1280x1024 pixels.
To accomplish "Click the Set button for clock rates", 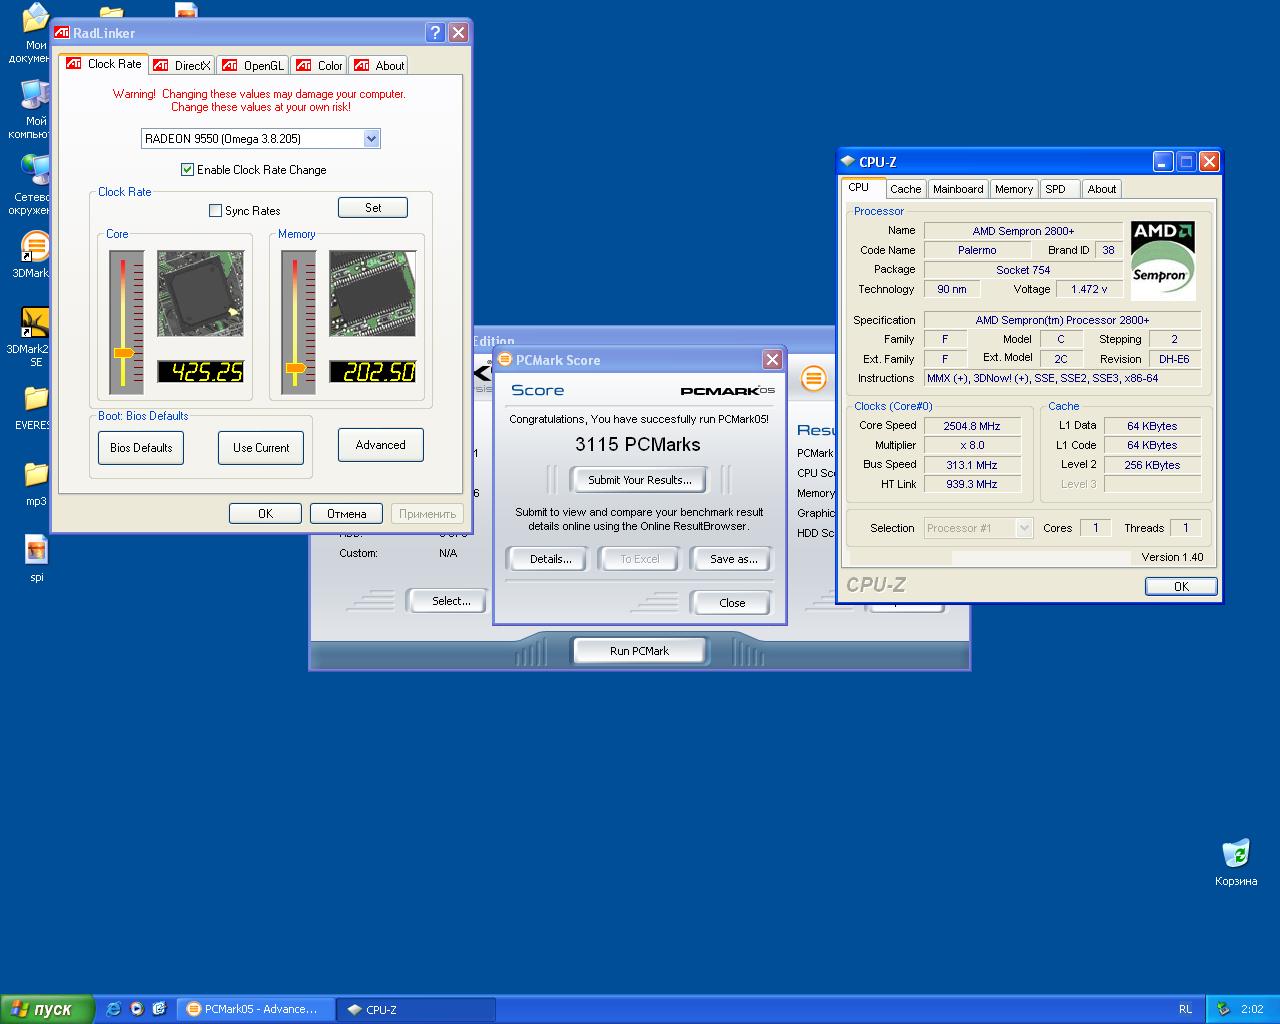I will (373, 208).
